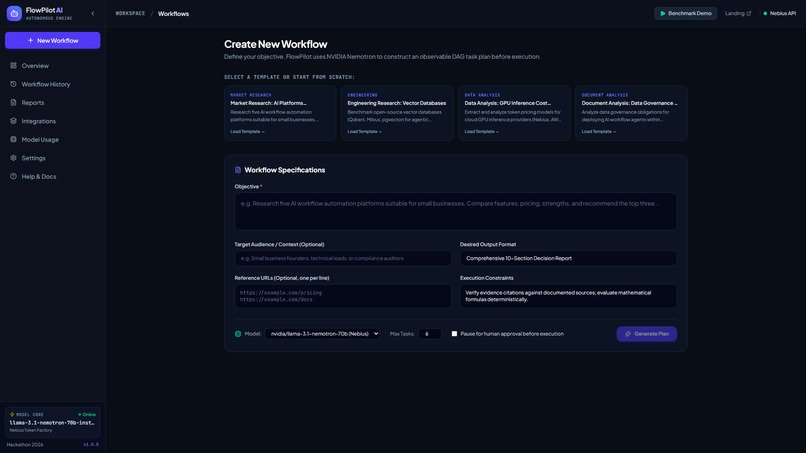
Task: Click the Workflows breadcrumb
Action: [173, 14]
